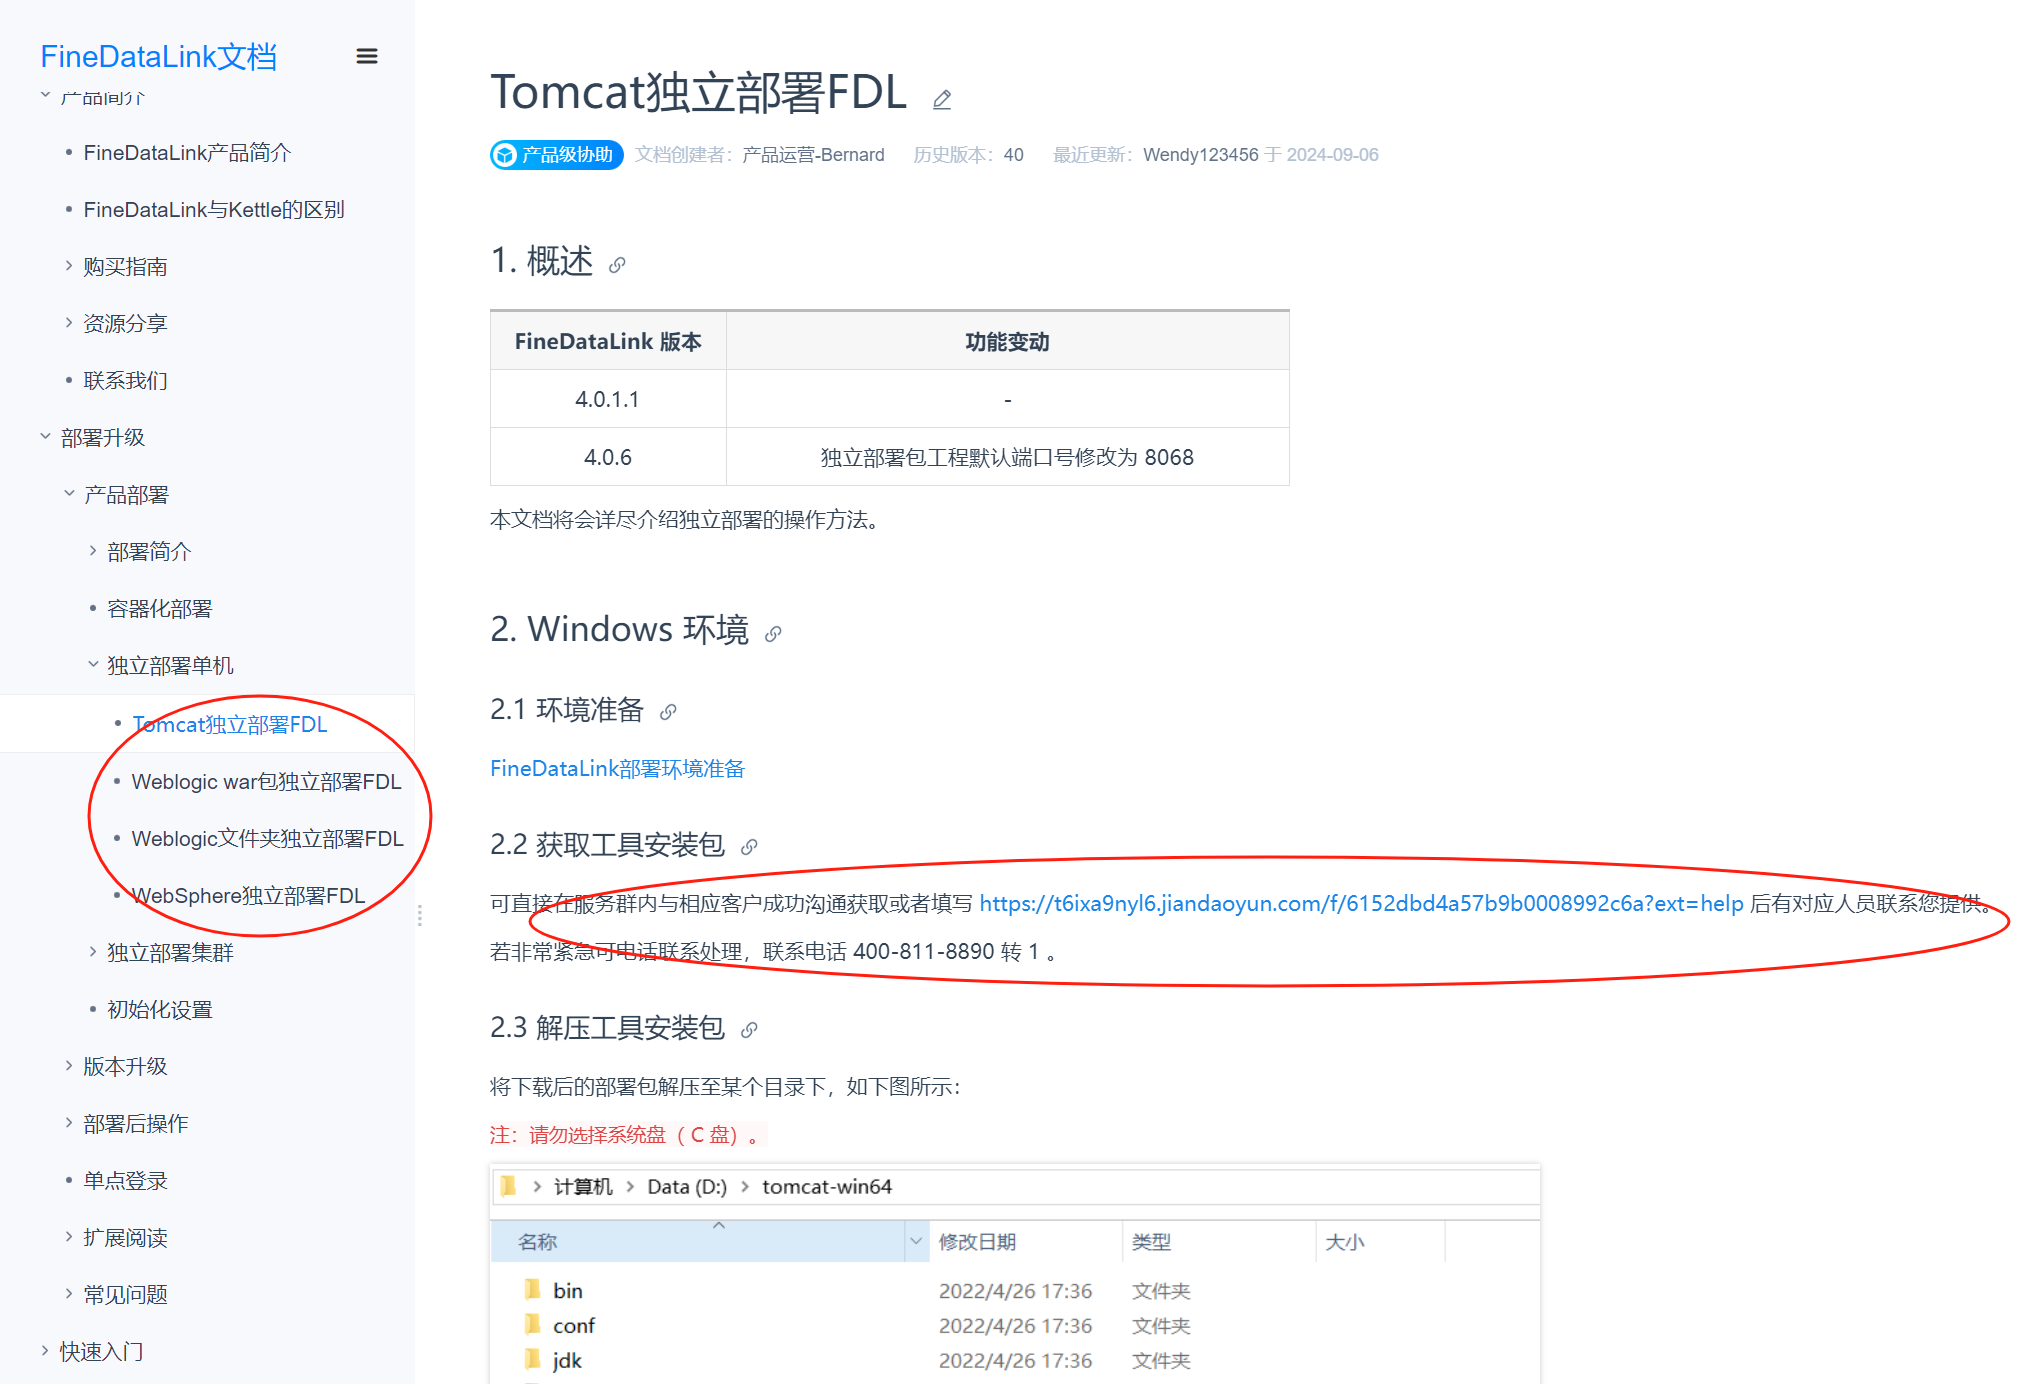
Task: Click the edit pencil icon beside the title
Action: 942,99
